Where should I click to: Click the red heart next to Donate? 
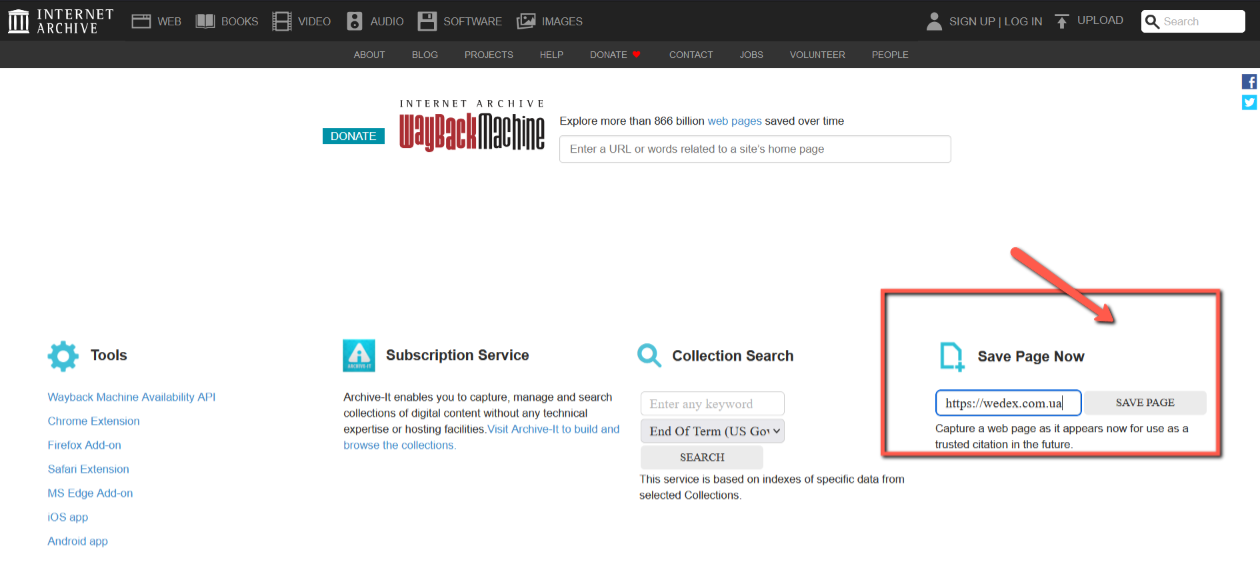[x=636, y=55]
